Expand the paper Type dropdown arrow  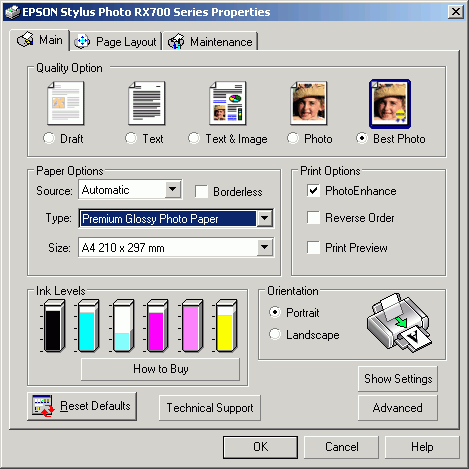click(x=265, y=219)
